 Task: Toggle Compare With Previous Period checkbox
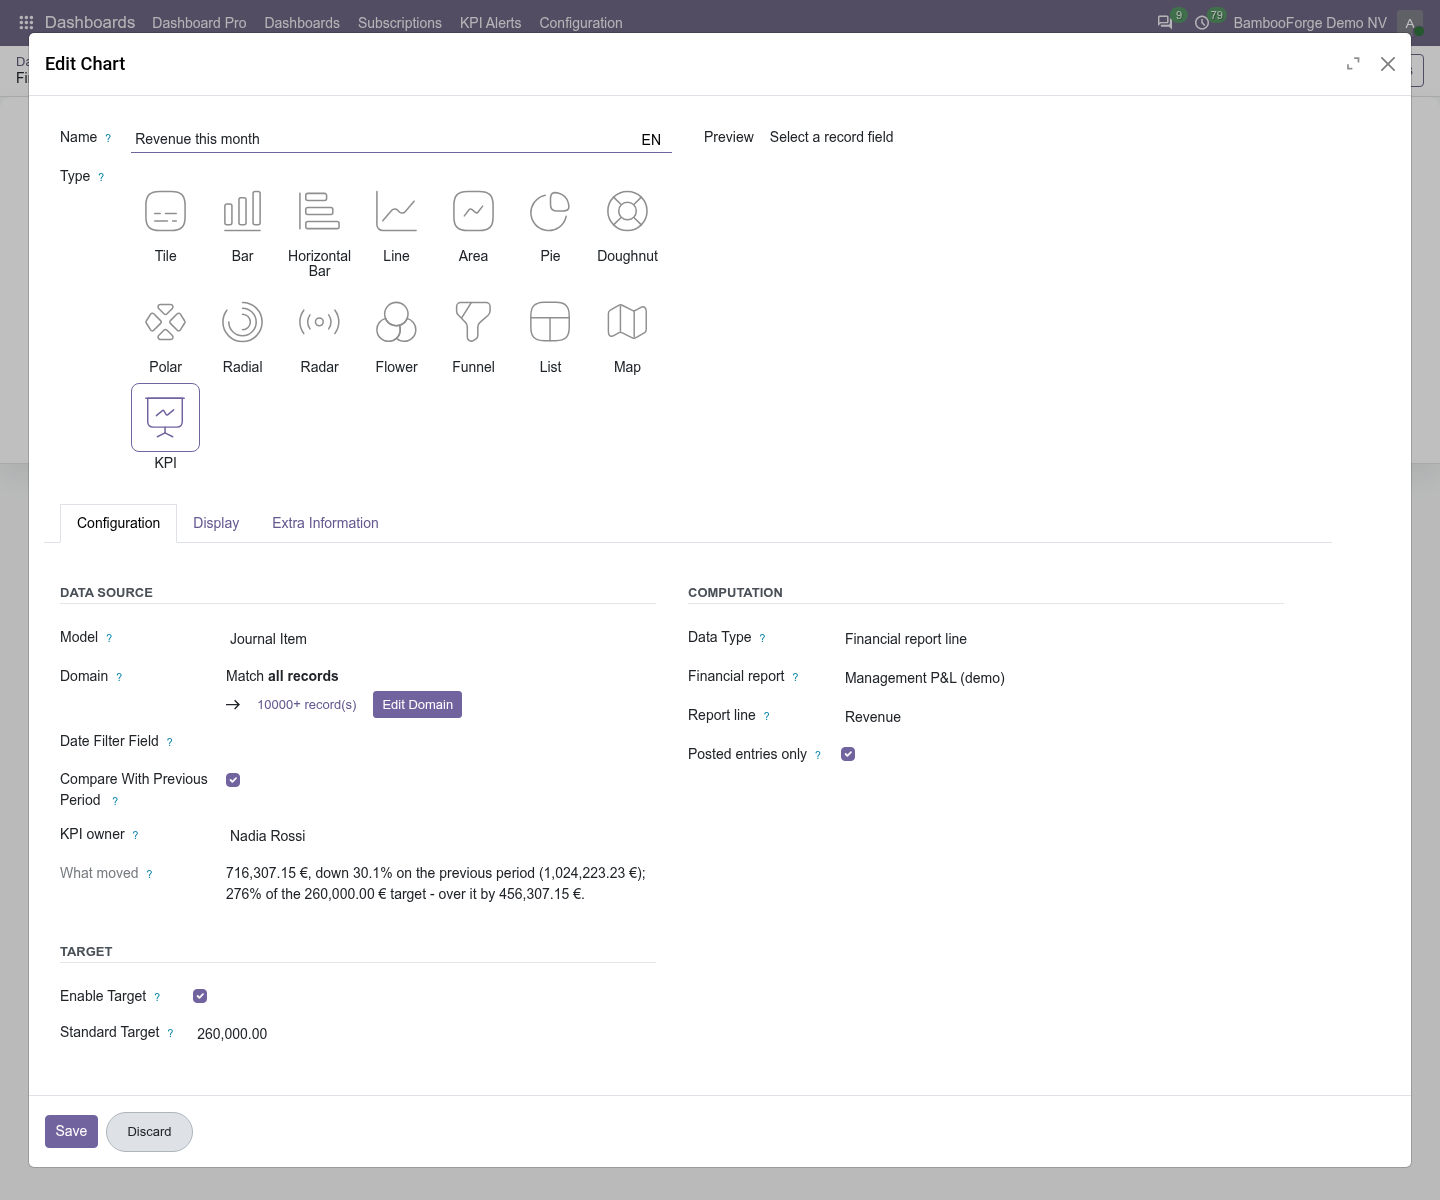[233, 780]
